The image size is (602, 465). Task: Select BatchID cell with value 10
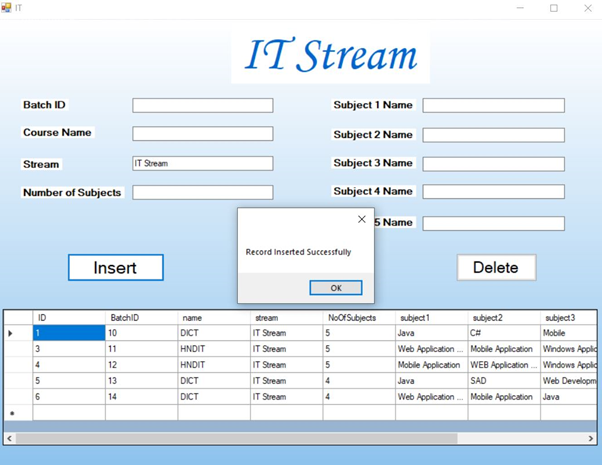click(x=141, y=333)
